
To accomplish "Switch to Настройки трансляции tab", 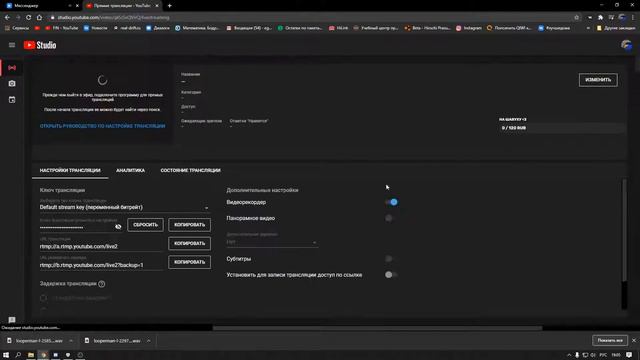I will tap(70, 170).
